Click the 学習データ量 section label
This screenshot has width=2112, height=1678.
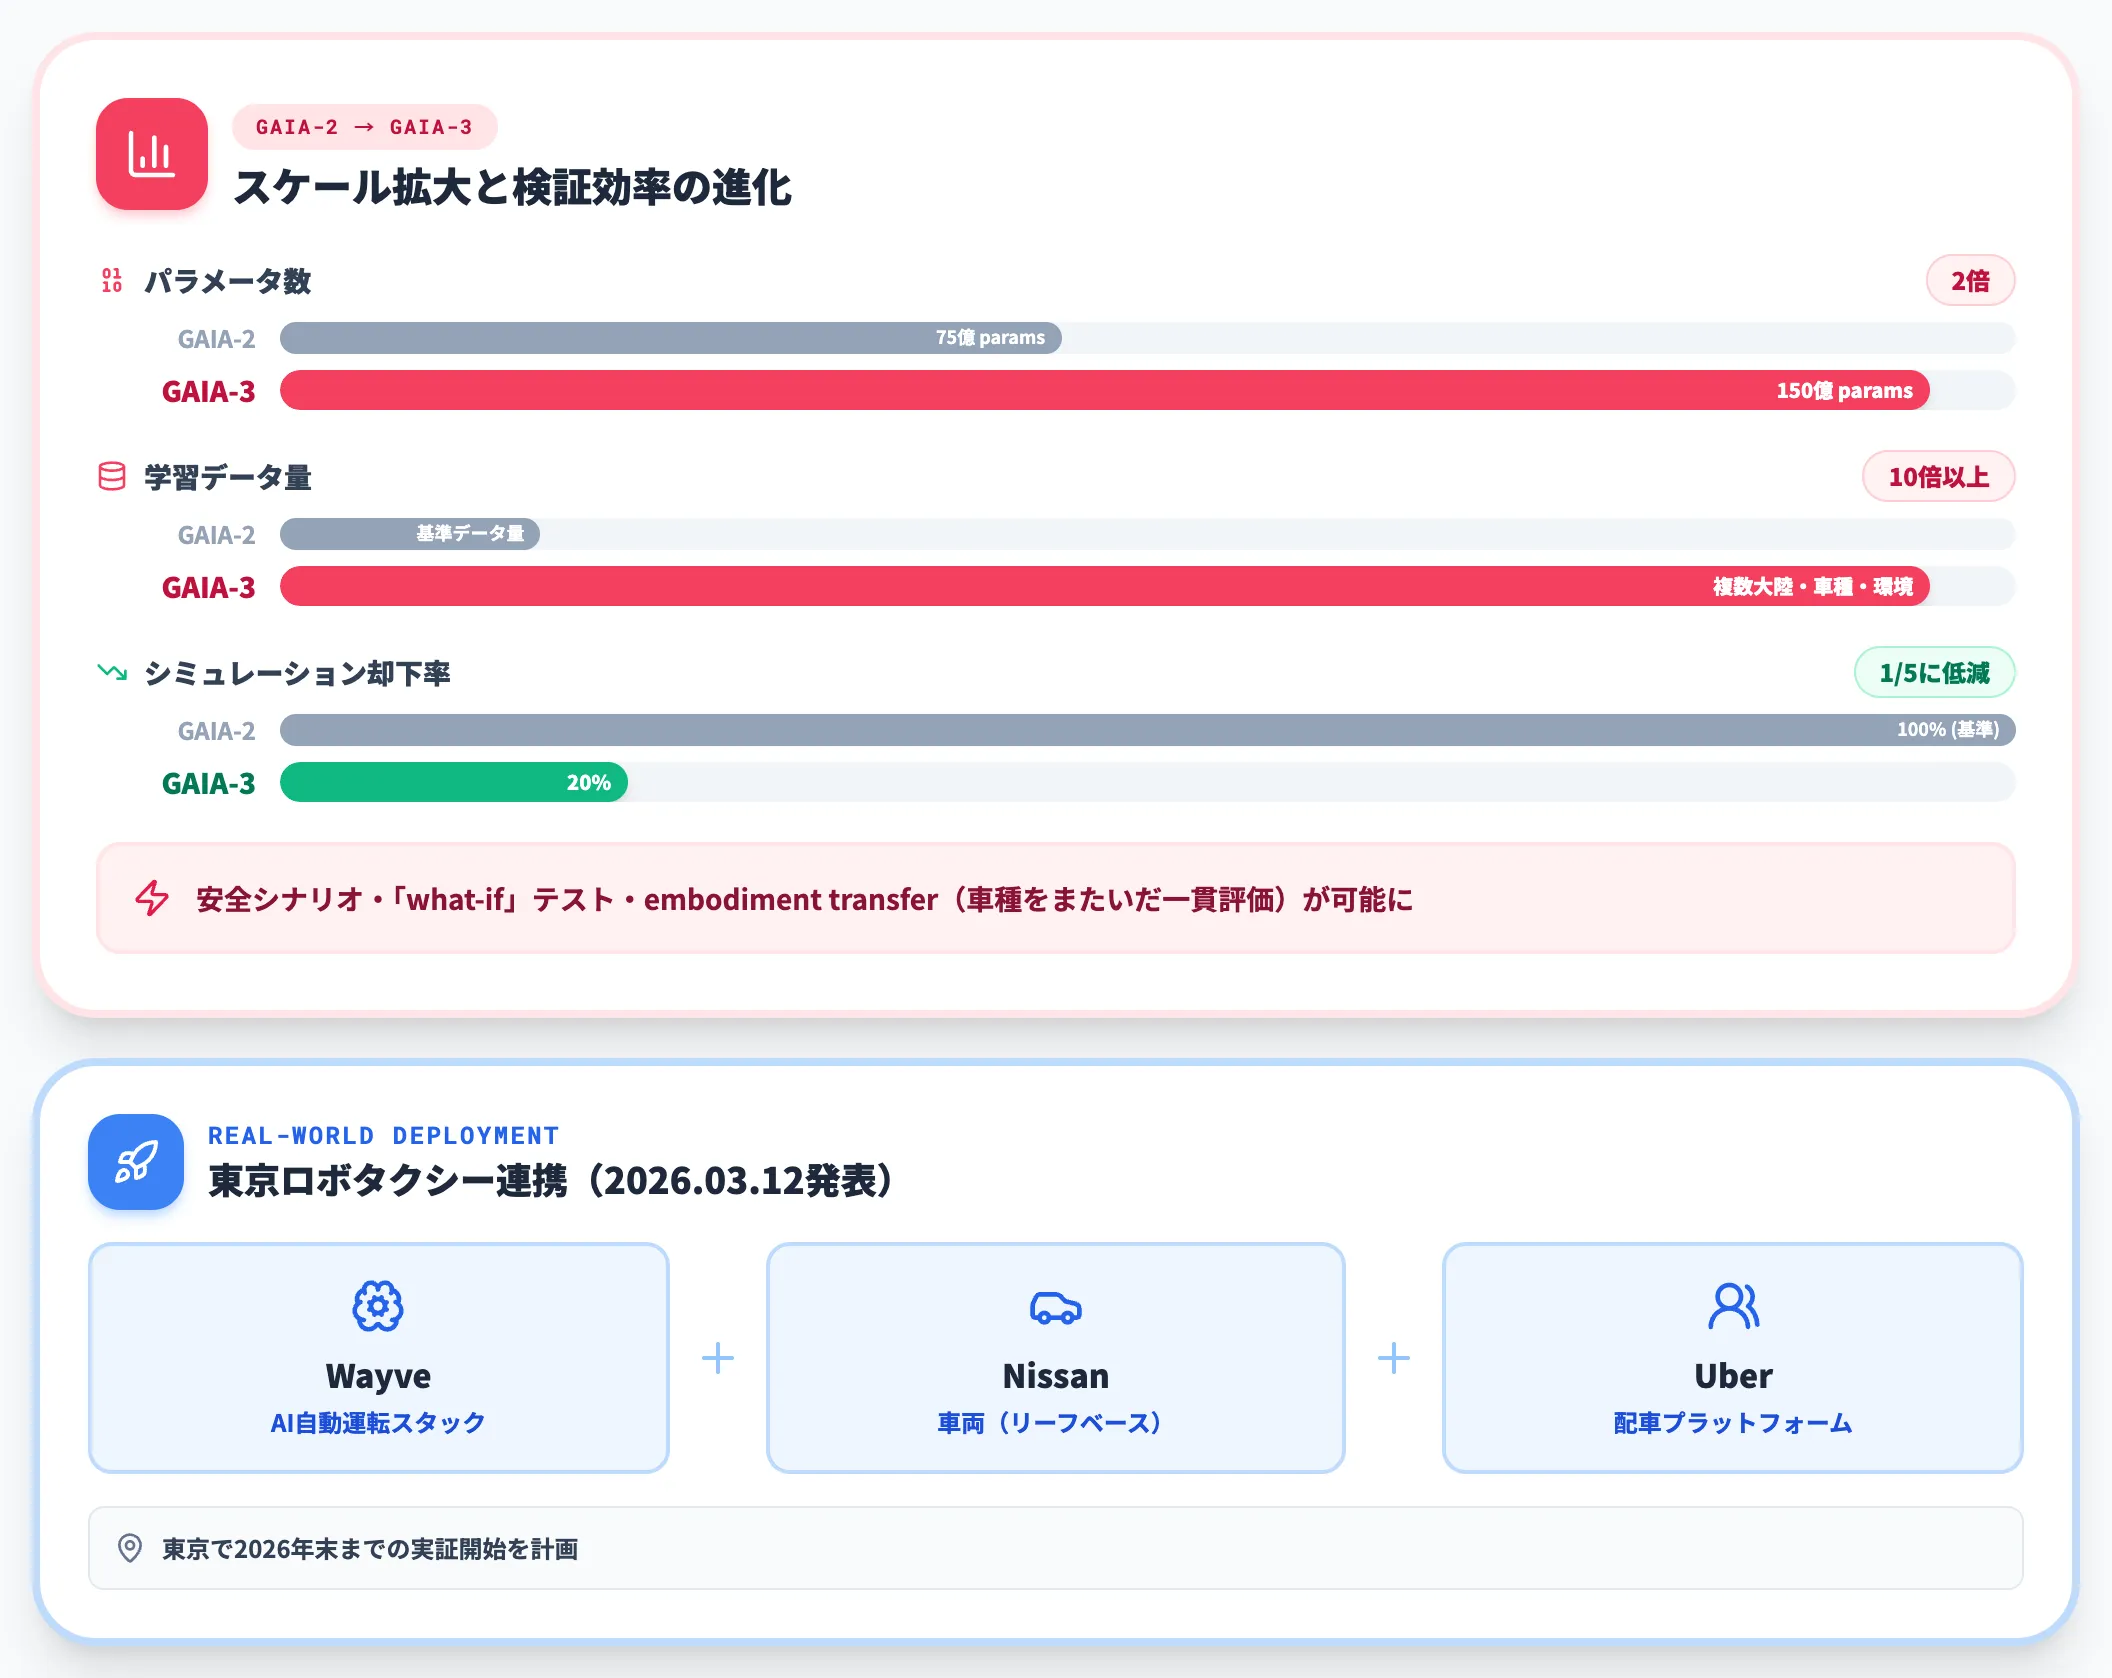click(x=228, y=477)
